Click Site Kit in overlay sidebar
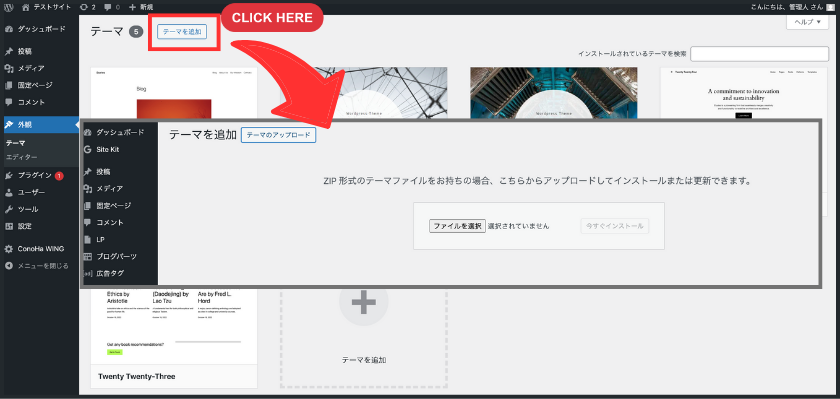 (x=108, y=149)
